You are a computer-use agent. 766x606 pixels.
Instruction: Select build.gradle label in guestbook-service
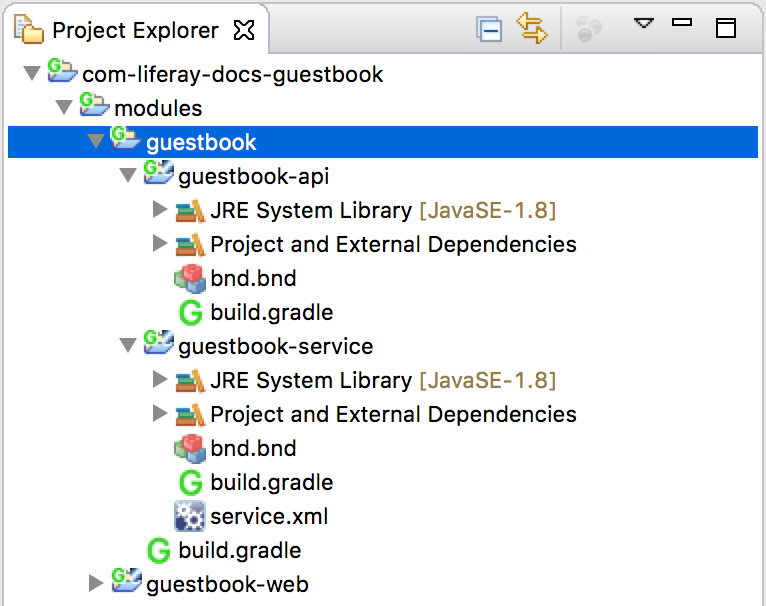pyautogui.click(x=272, y=483)
